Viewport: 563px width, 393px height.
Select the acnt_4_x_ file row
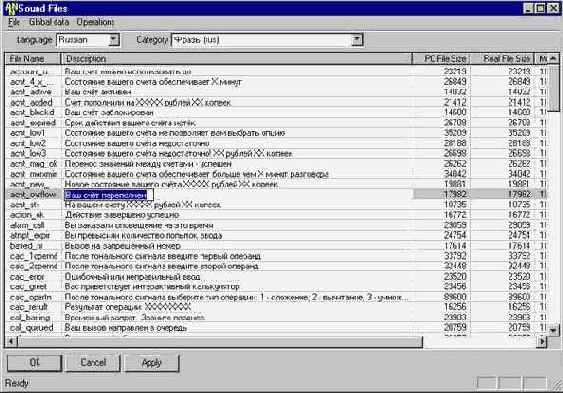(276, 82)
